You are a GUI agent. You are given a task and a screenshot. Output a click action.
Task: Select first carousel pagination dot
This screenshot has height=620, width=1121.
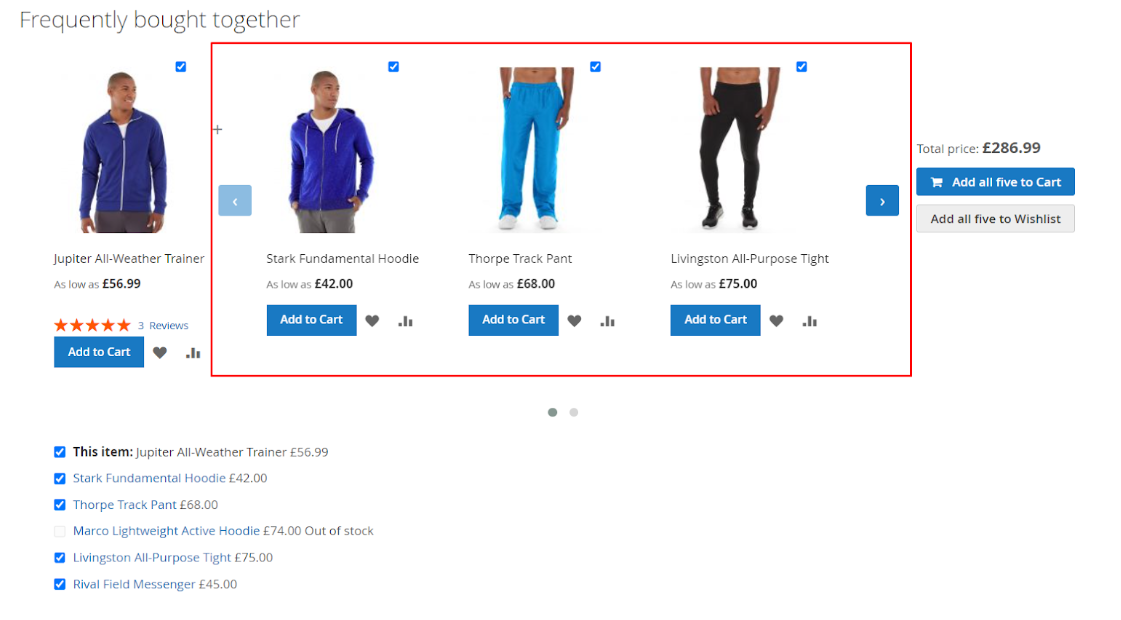tap(552, 413)
